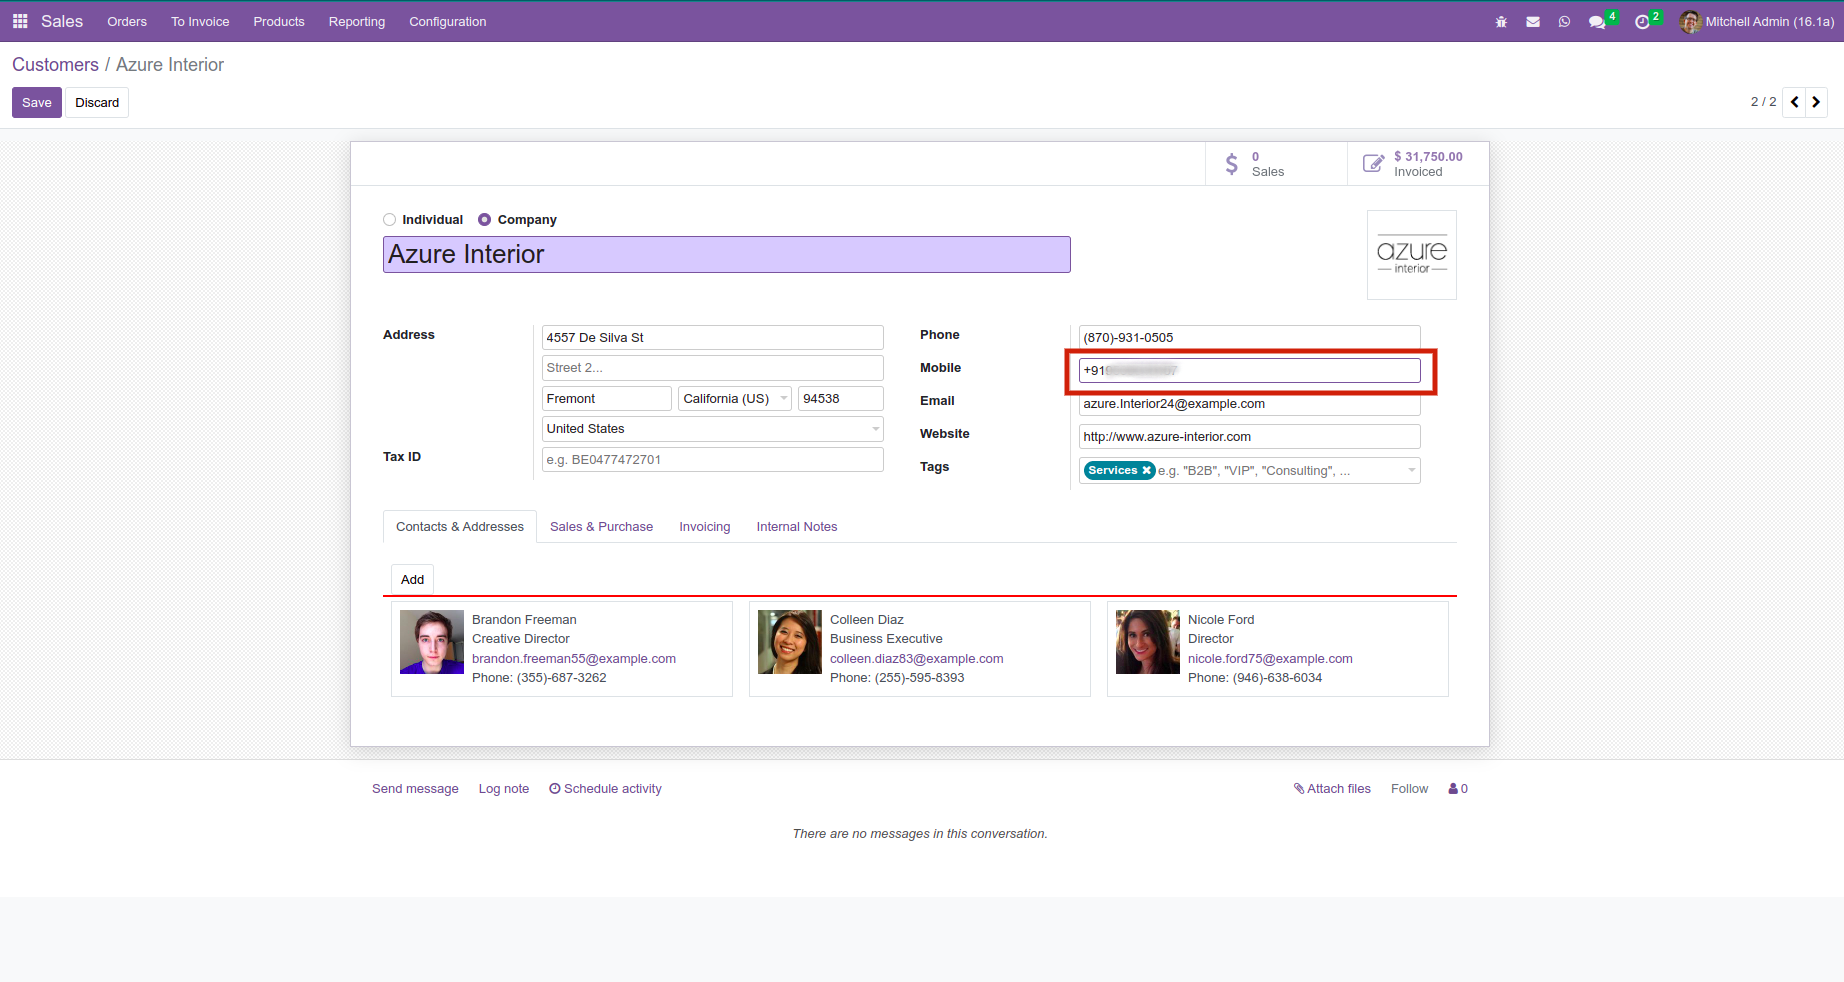This screenshot has width=1844, height=982.
Task: Open the Country dropdown United States
Action: click(x=713, y=429)
